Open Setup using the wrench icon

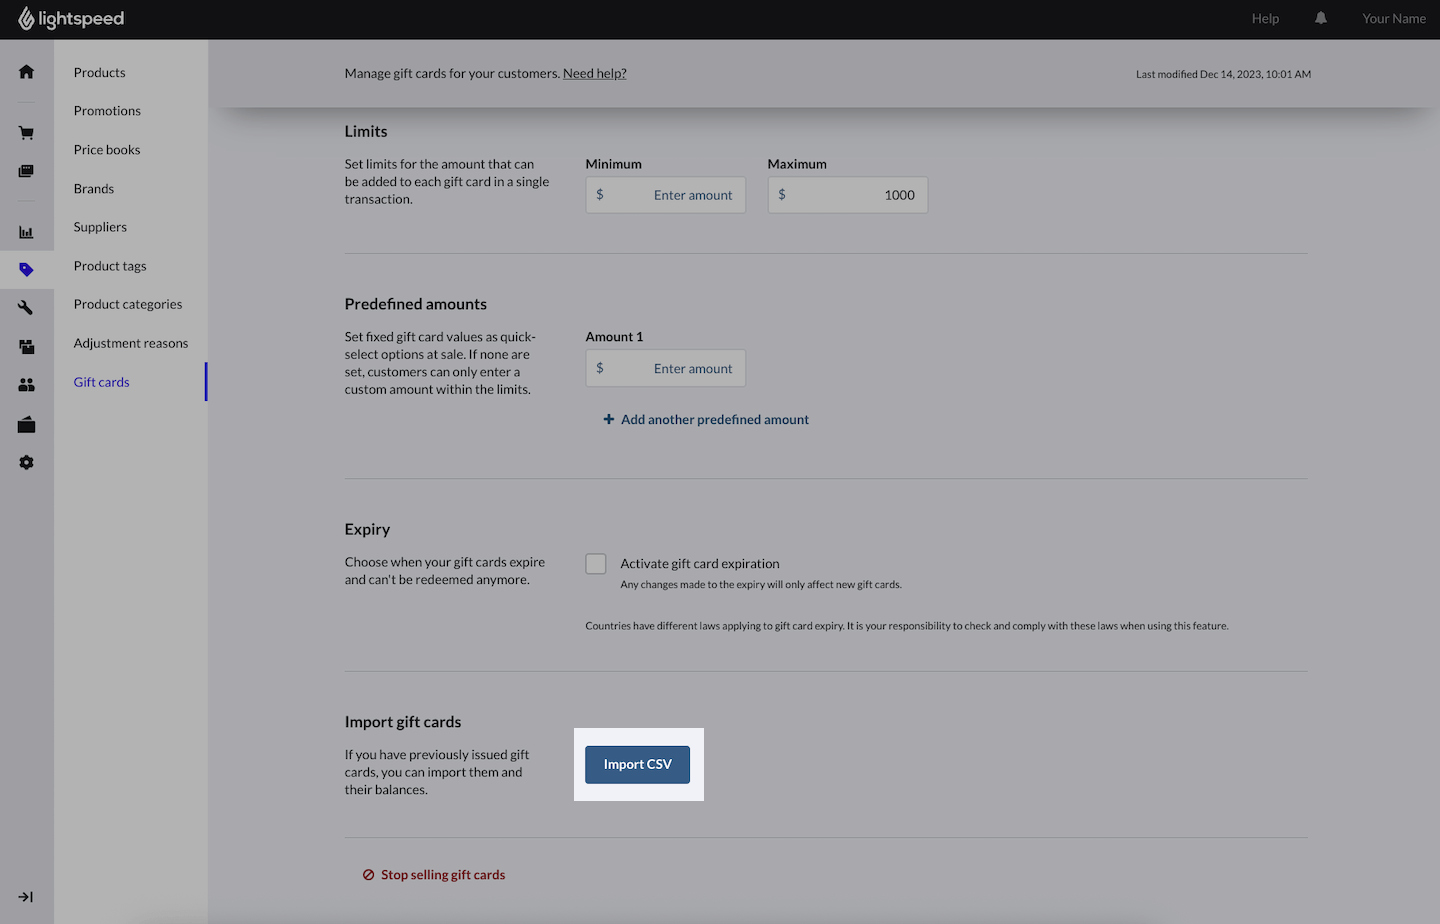click(x=26, y=307)
